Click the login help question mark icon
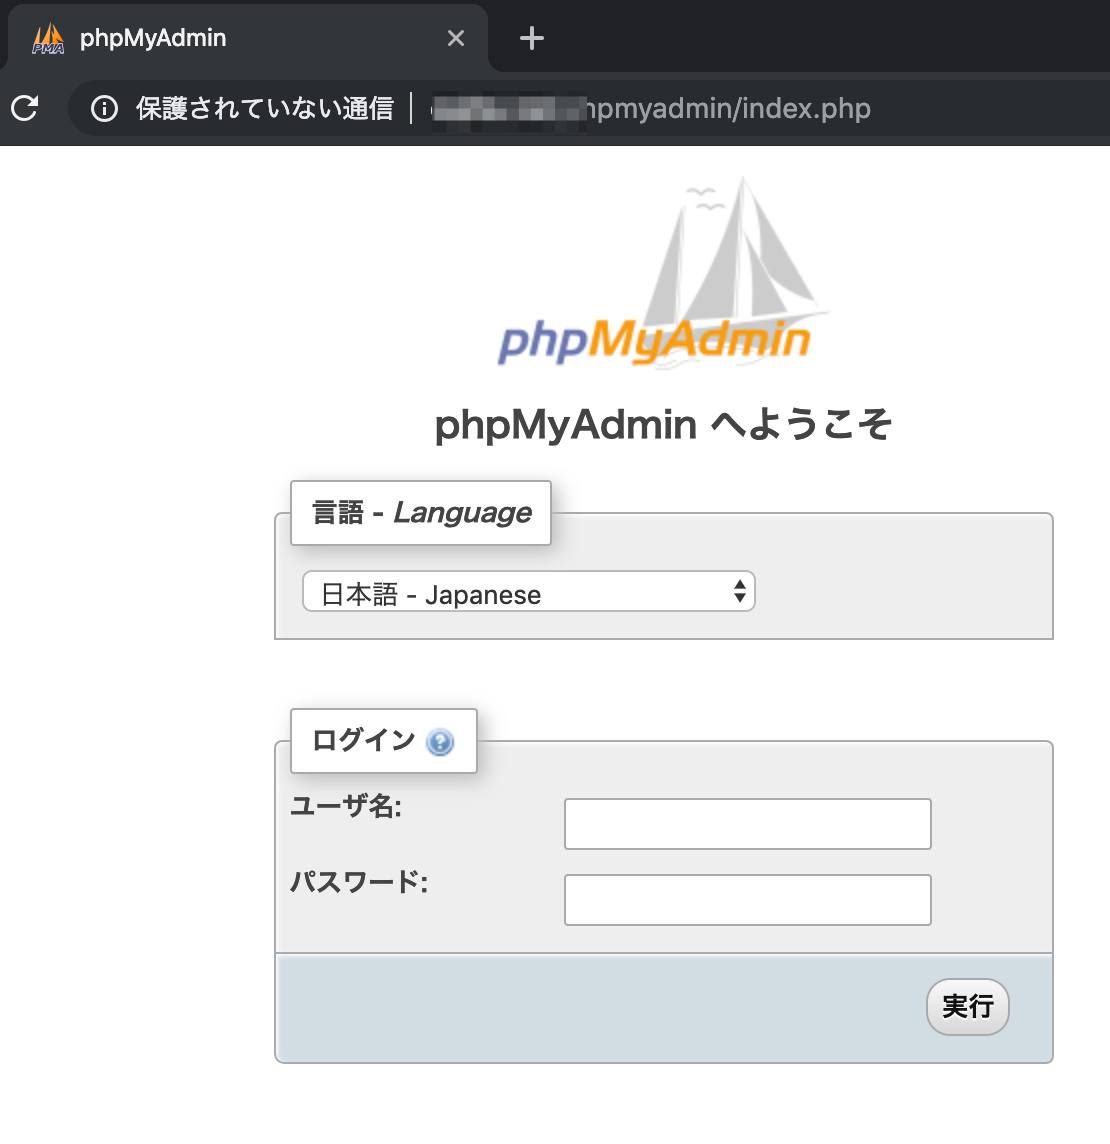 (x=440, y=742)
